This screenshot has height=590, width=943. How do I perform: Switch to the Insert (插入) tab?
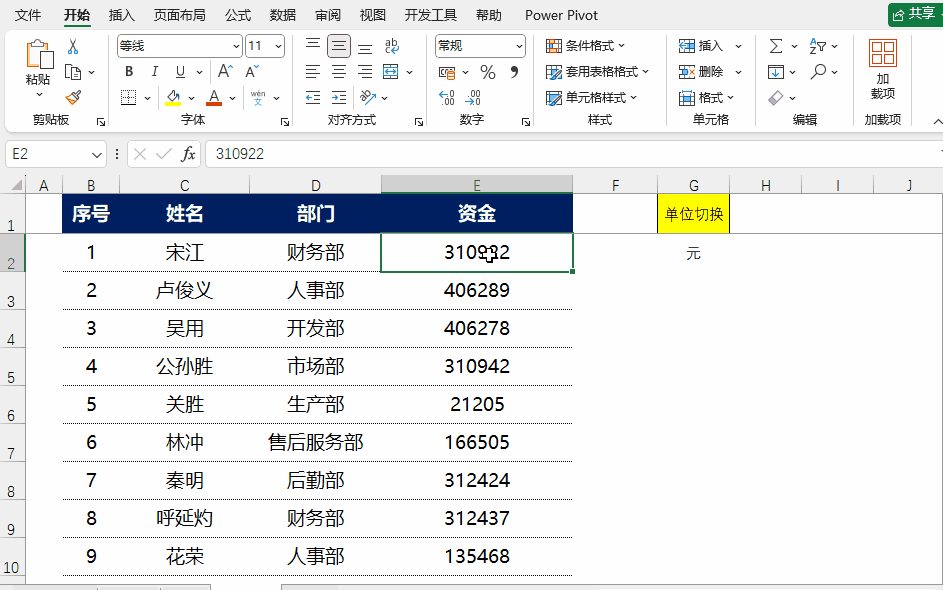coord(121,15)
